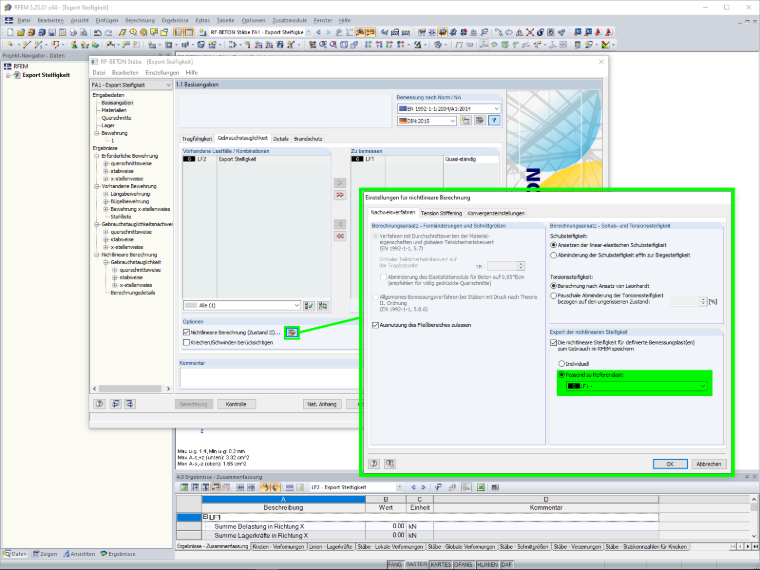This screenshot has width=760, height=570.
Task: Choose the Individuell export option
Action: [x=562, y=364]
